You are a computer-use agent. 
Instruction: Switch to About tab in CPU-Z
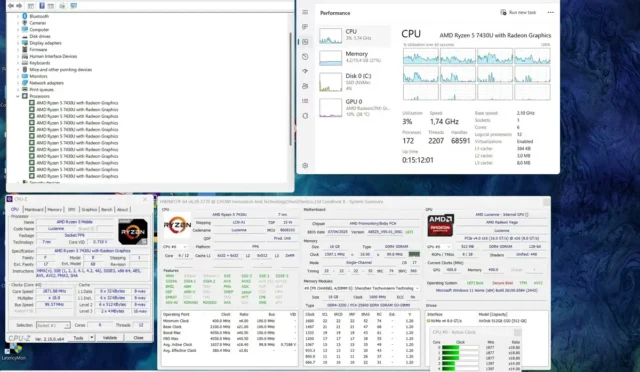122,209
